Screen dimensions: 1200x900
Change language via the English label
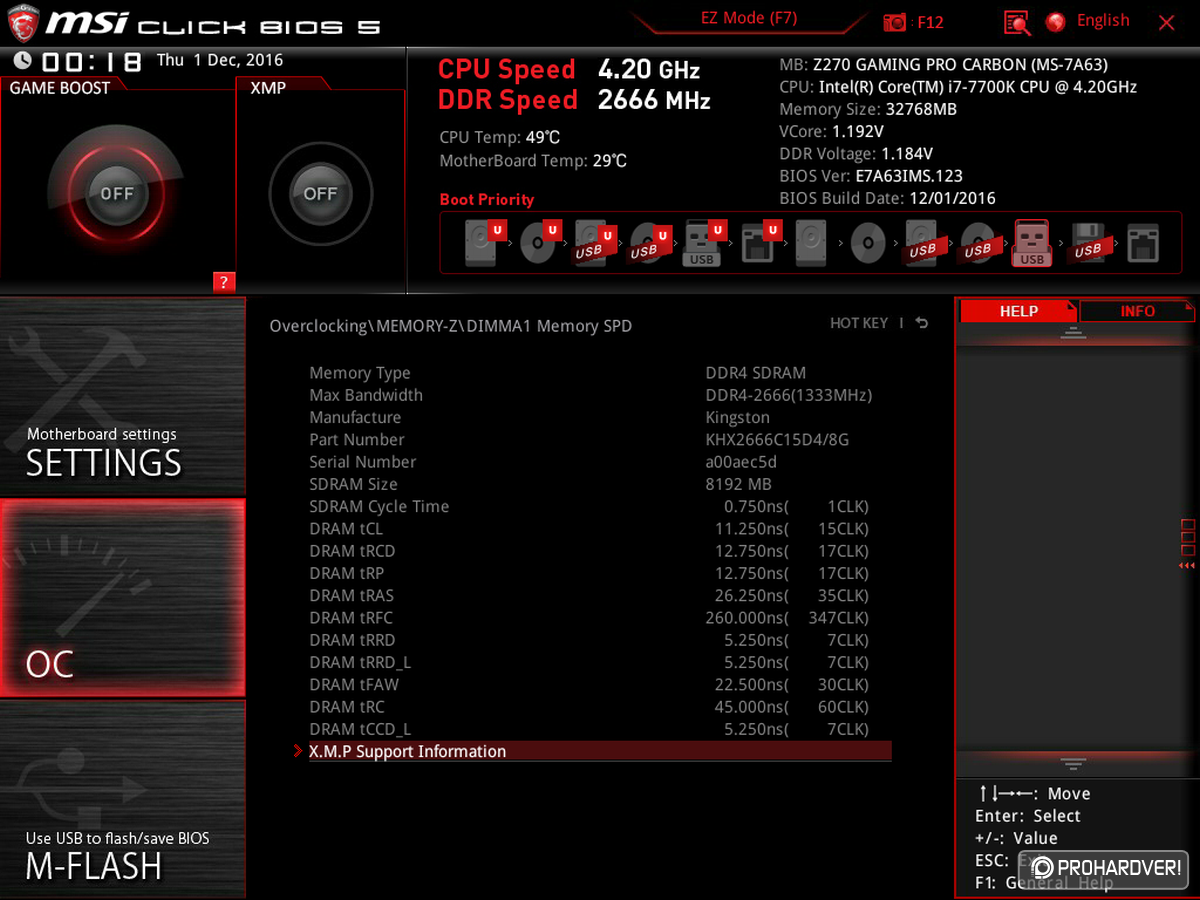click(x=1103, y=21)
